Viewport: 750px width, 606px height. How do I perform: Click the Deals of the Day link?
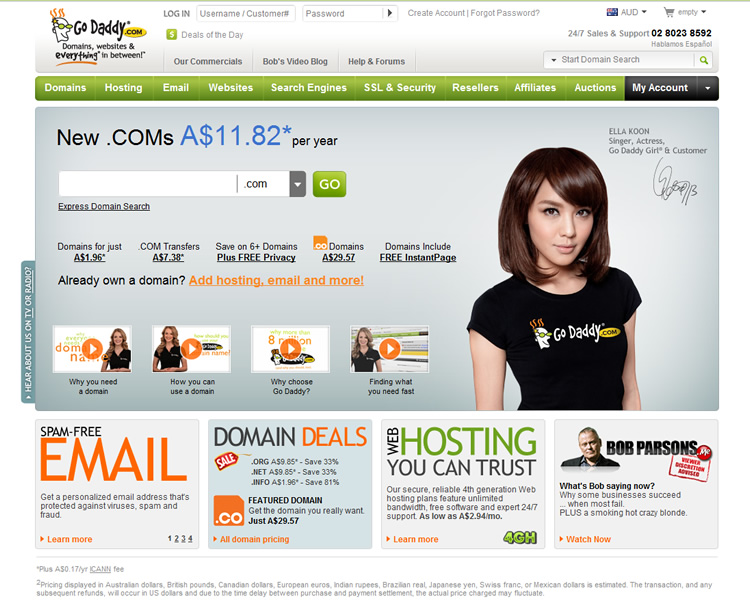pos(212,35)
